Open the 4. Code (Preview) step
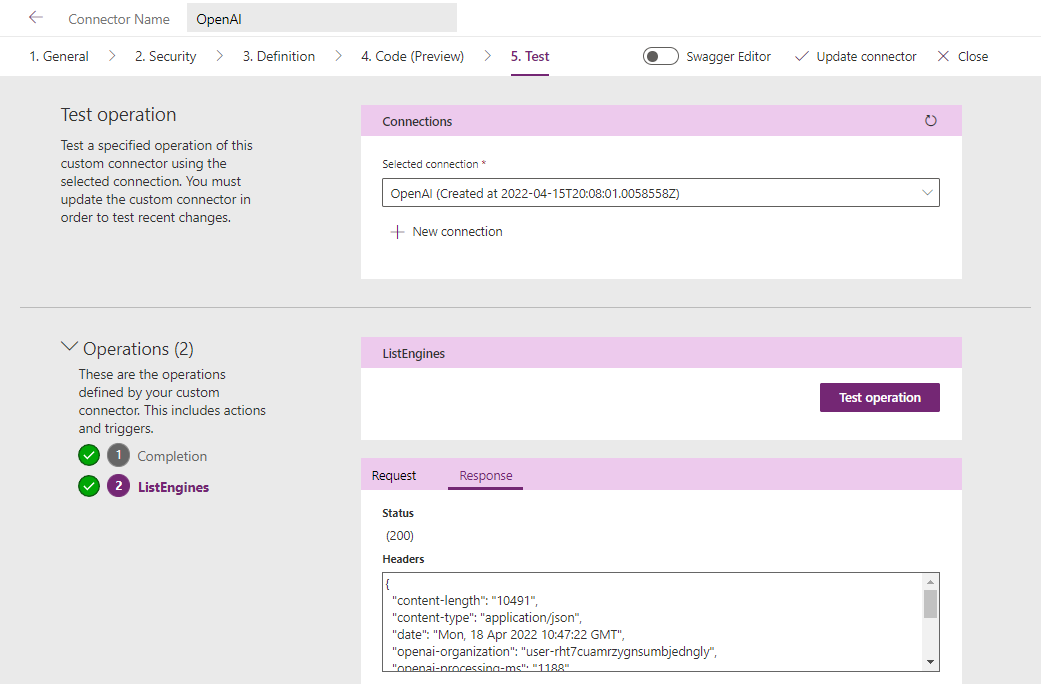Screen dimensions: 1041x684 click(412, 57)
